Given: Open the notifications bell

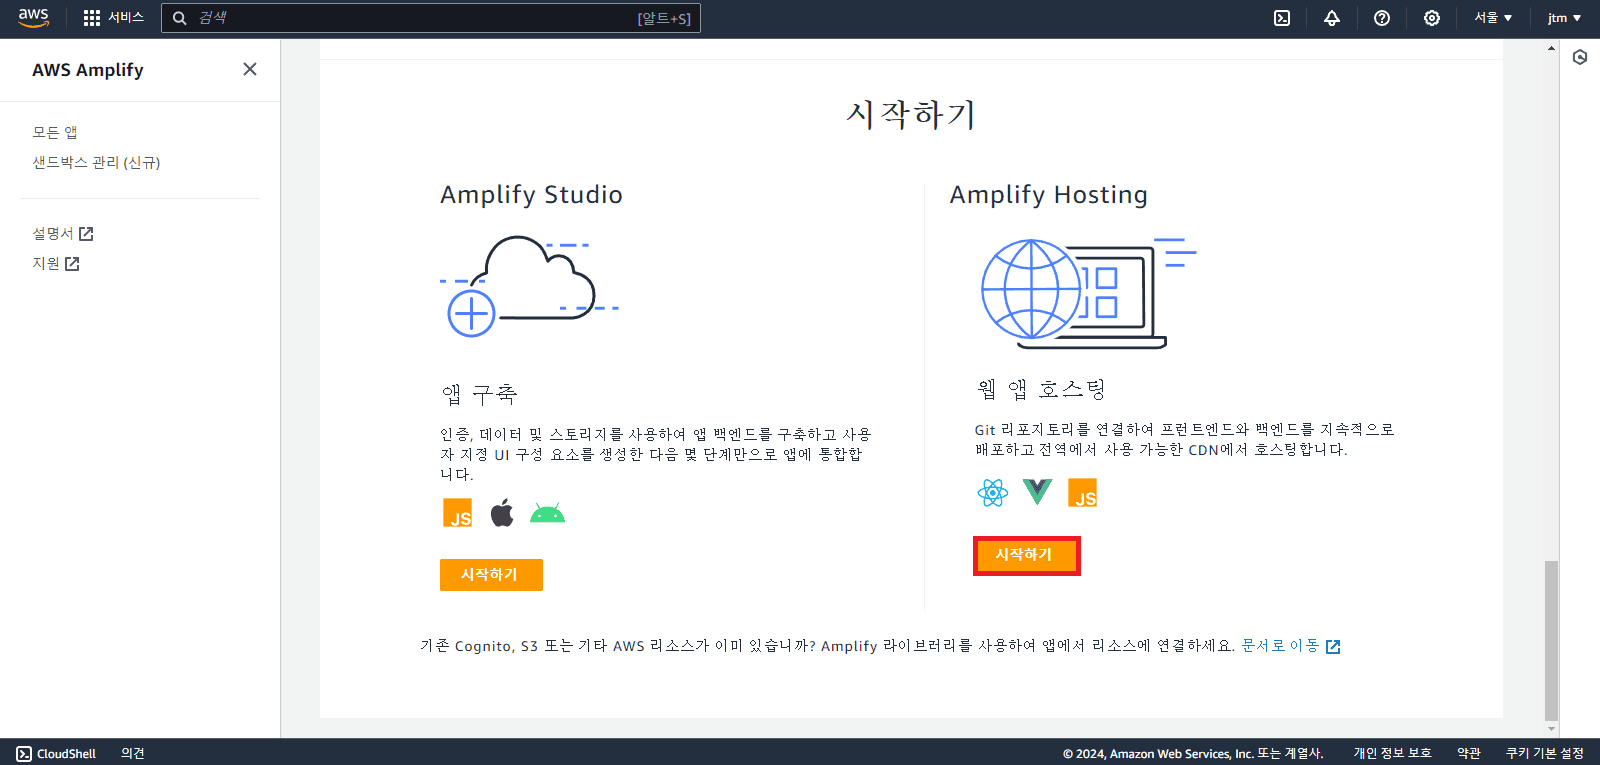Looking at the screenshot, I should click(x=1332, y=18).
